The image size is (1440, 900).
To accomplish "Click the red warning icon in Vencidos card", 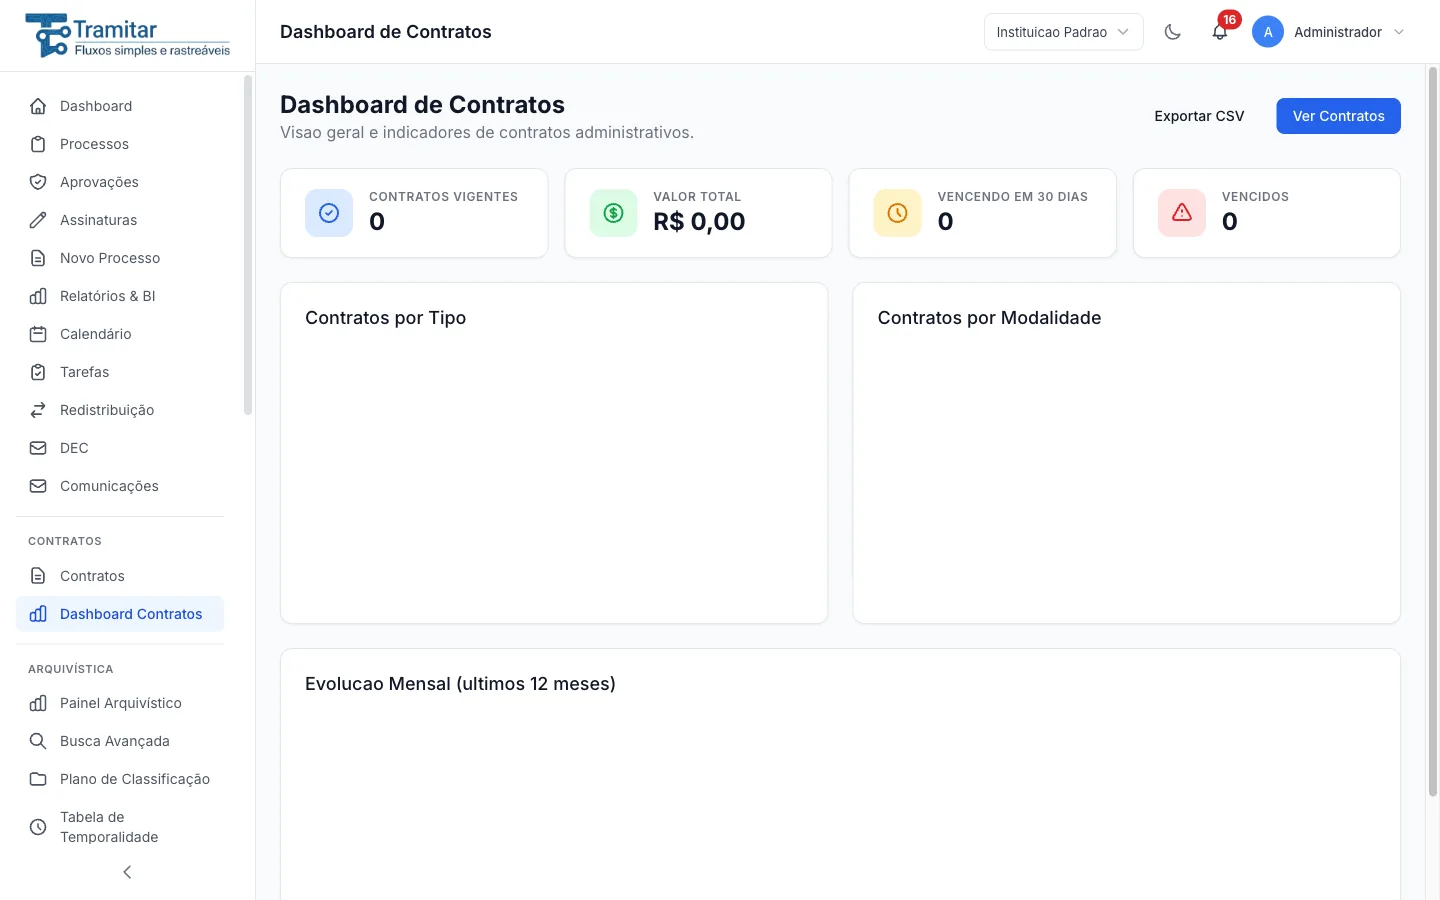I will (x=1182, y=213).
